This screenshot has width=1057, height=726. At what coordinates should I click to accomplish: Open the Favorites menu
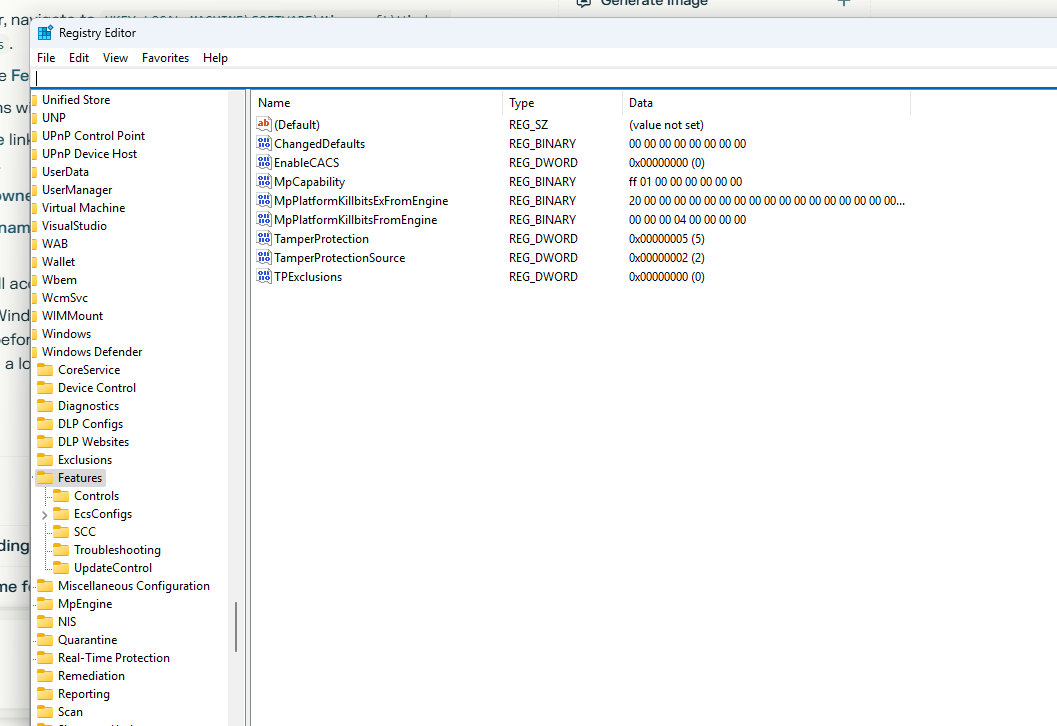pyautogui.click(x=165, y=58)
